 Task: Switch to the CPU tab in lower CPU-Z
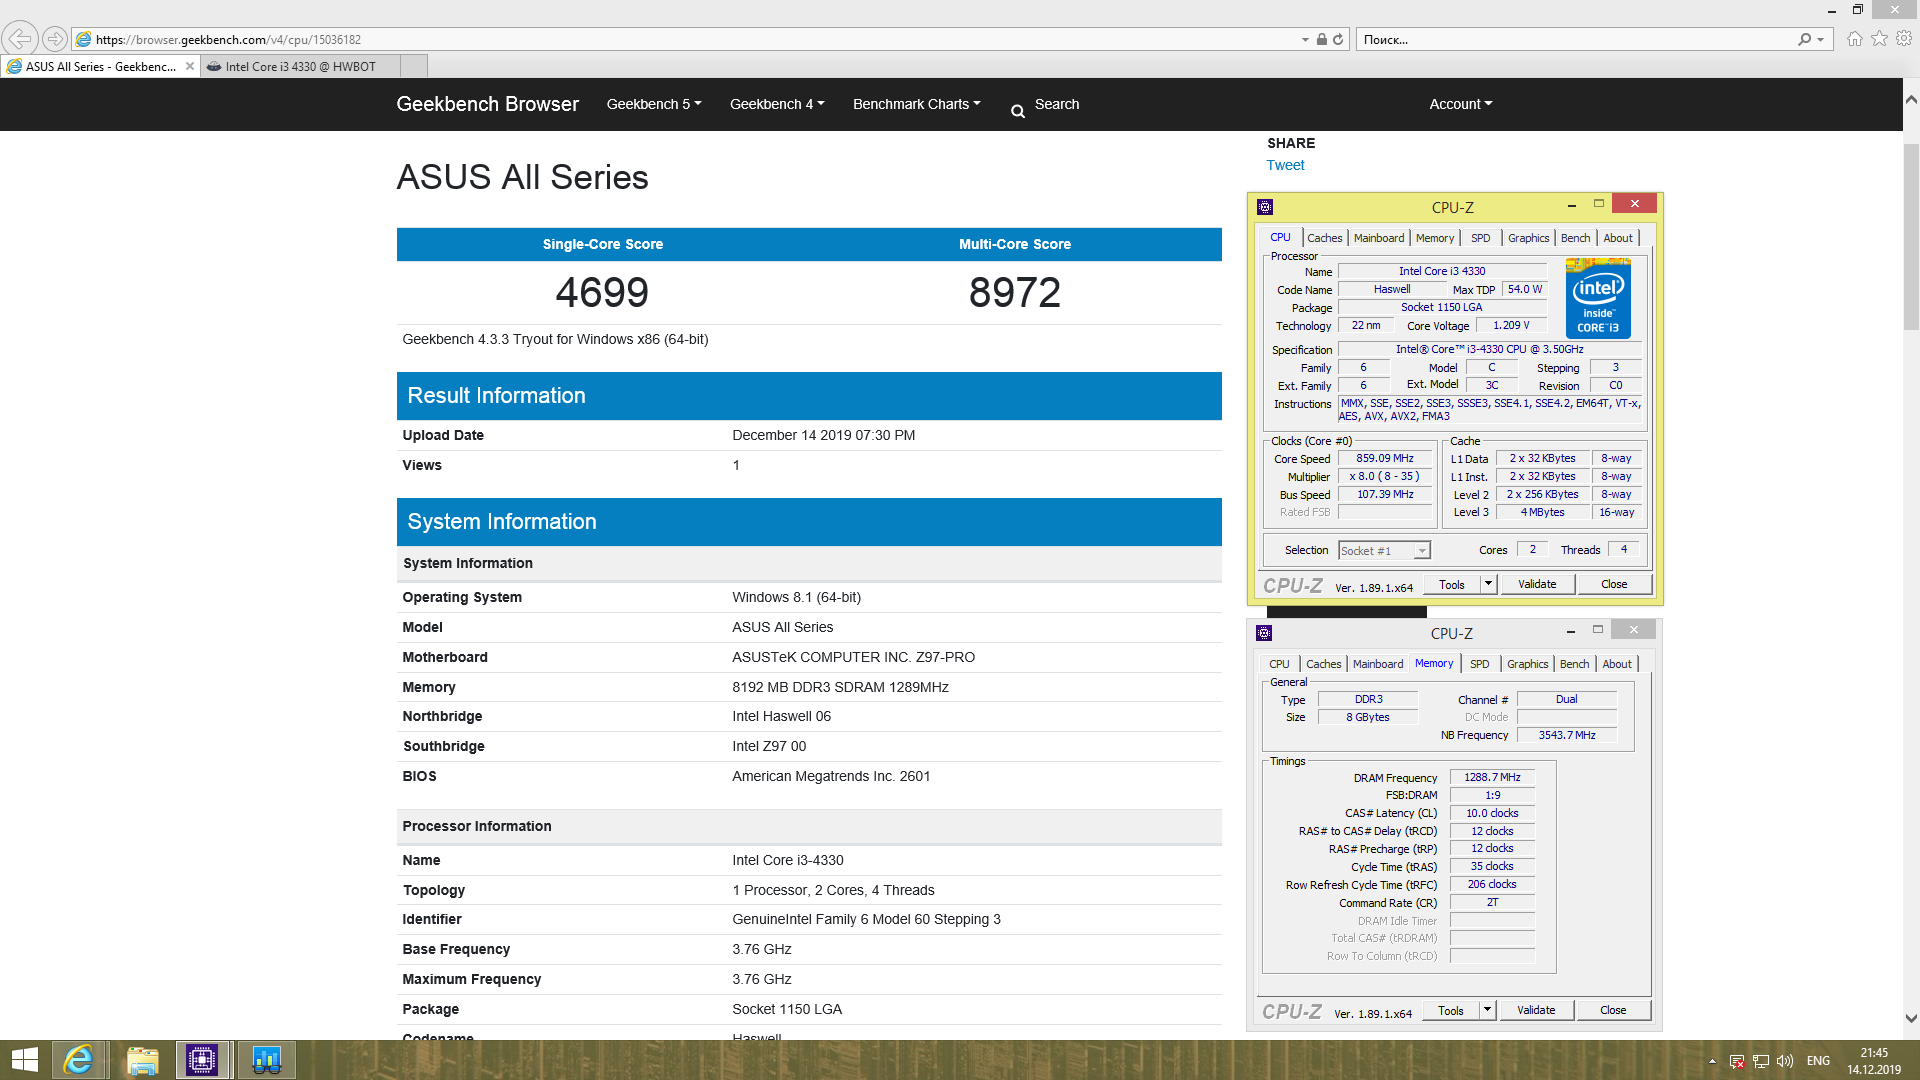coord(1280,664)
